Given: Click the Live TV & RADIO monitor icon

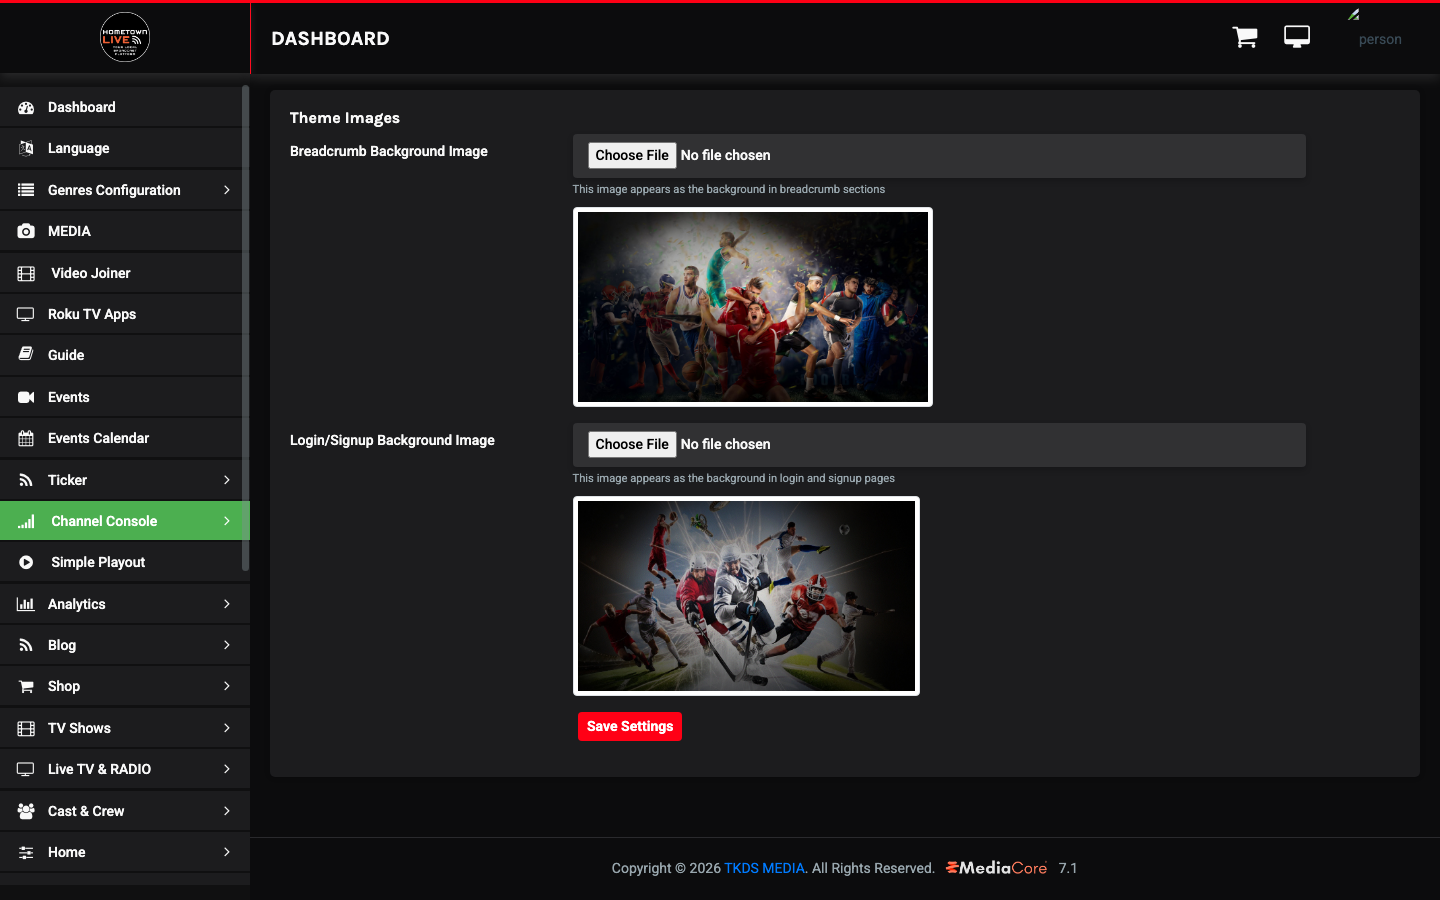Looking at the screenshot, I should pyautogui.click(x=26, y=769).
